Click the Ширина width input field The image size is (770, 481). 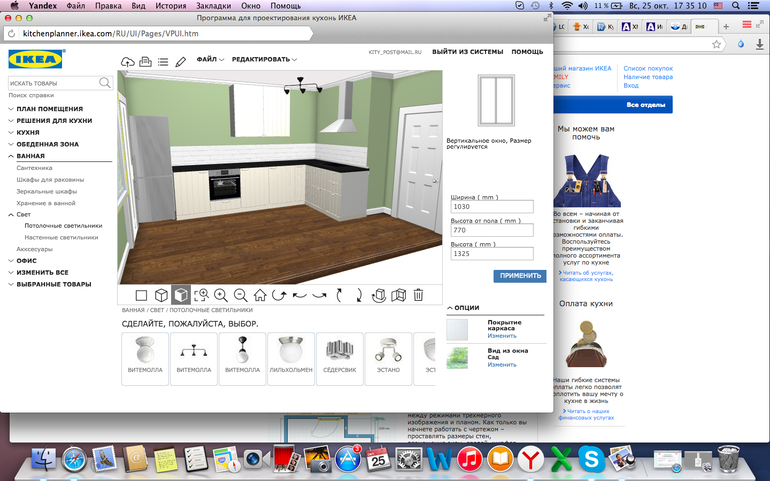(x=491, y=207)
